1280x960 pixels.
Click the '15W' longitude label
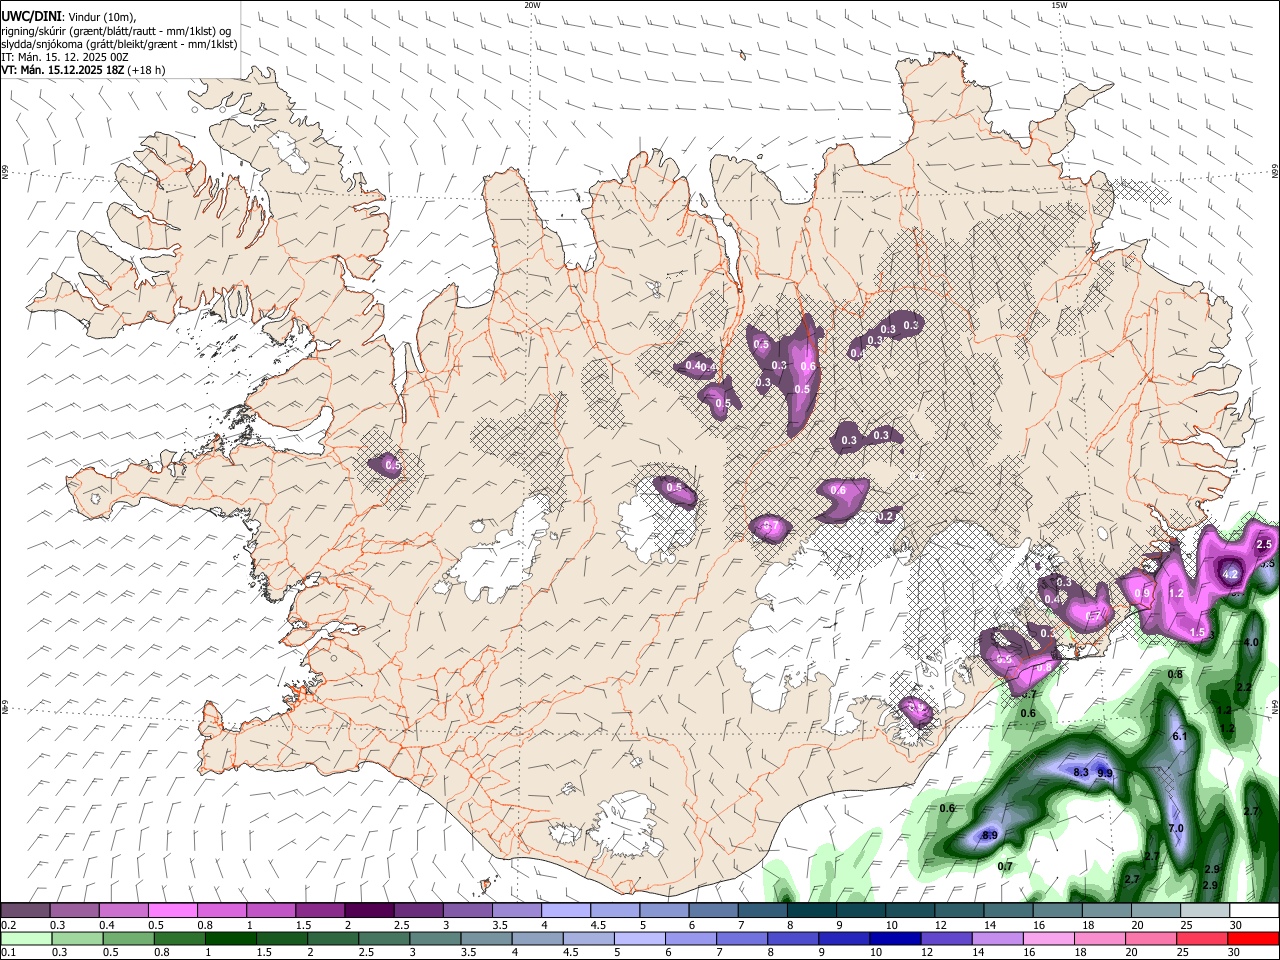(1059, 5)
